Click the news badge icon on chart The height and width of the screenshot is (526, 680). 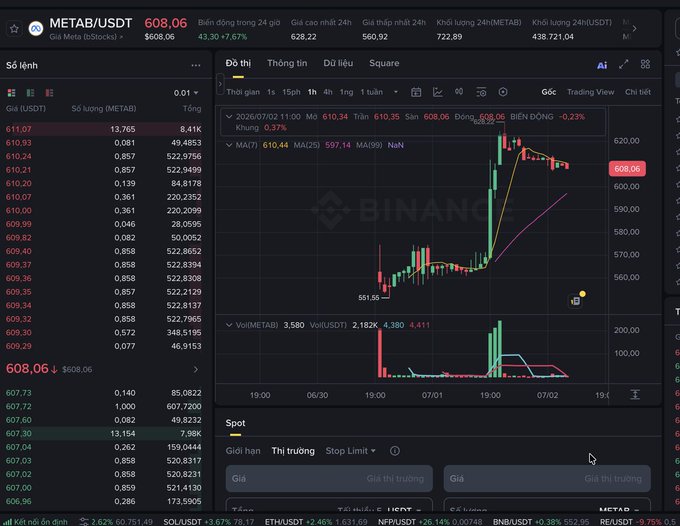575,301
